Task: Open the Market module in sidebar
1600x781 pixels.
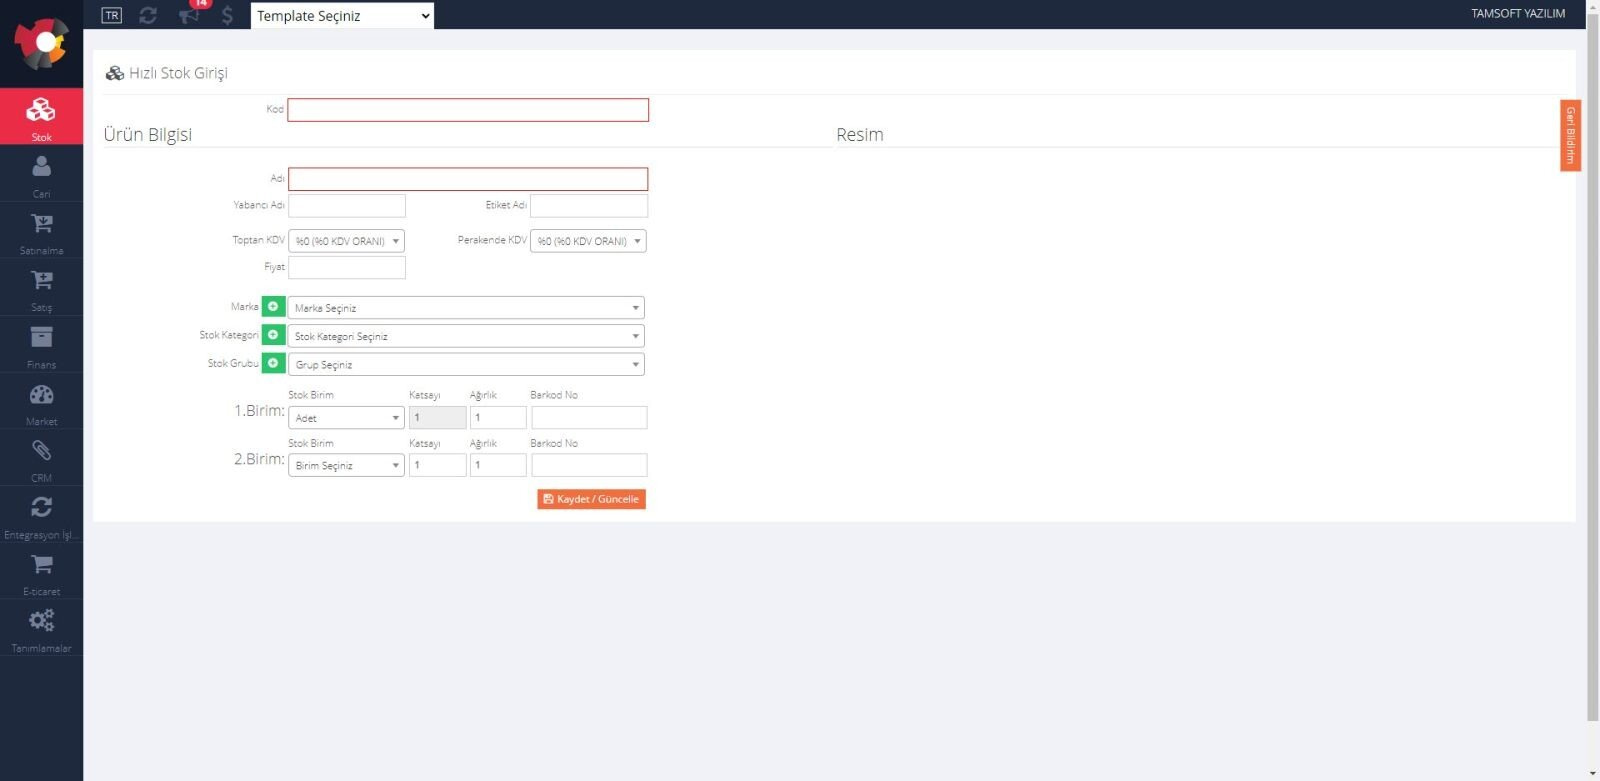Action: pos(41,402)
